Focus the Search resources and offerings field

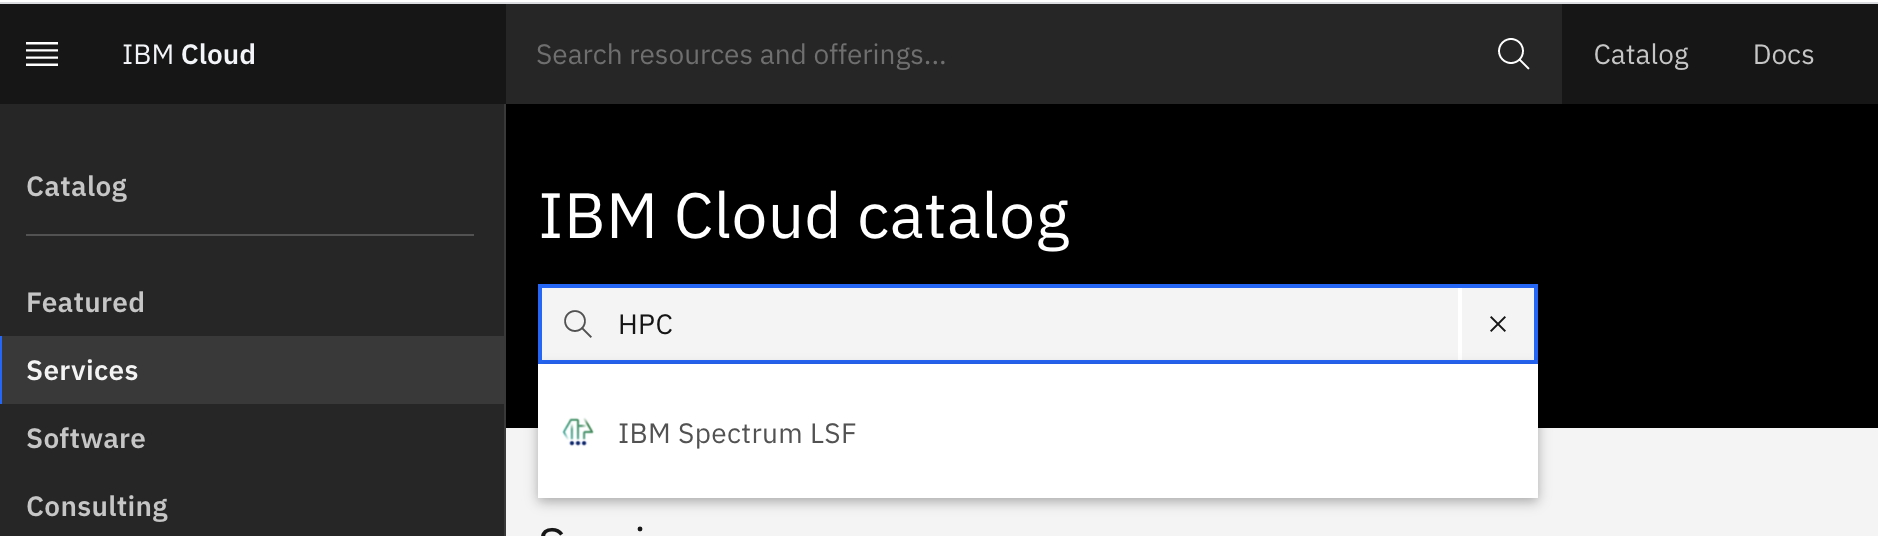click(x=1000, y=54)
